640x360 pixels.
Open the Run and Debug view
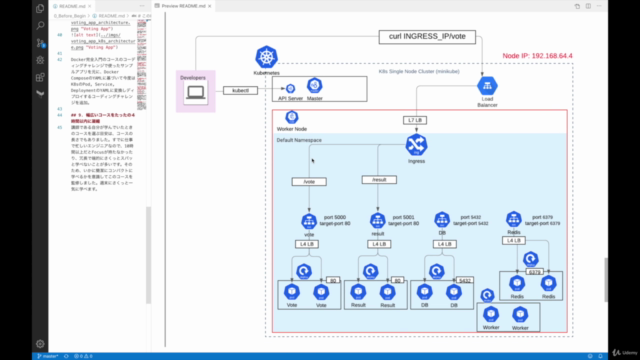40,60
